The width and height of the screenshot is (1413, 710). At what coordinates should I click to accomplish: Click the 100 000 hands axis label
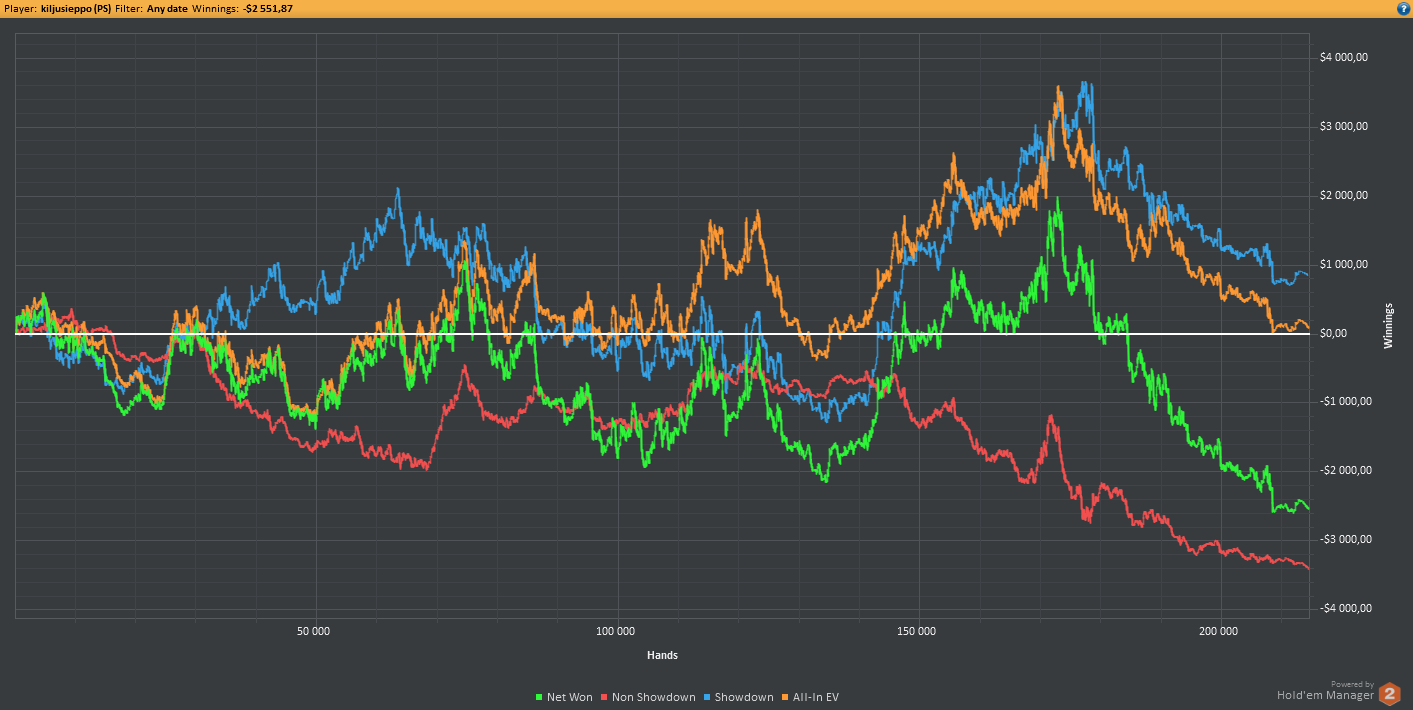pyautogui.click(x=616, y=631)
